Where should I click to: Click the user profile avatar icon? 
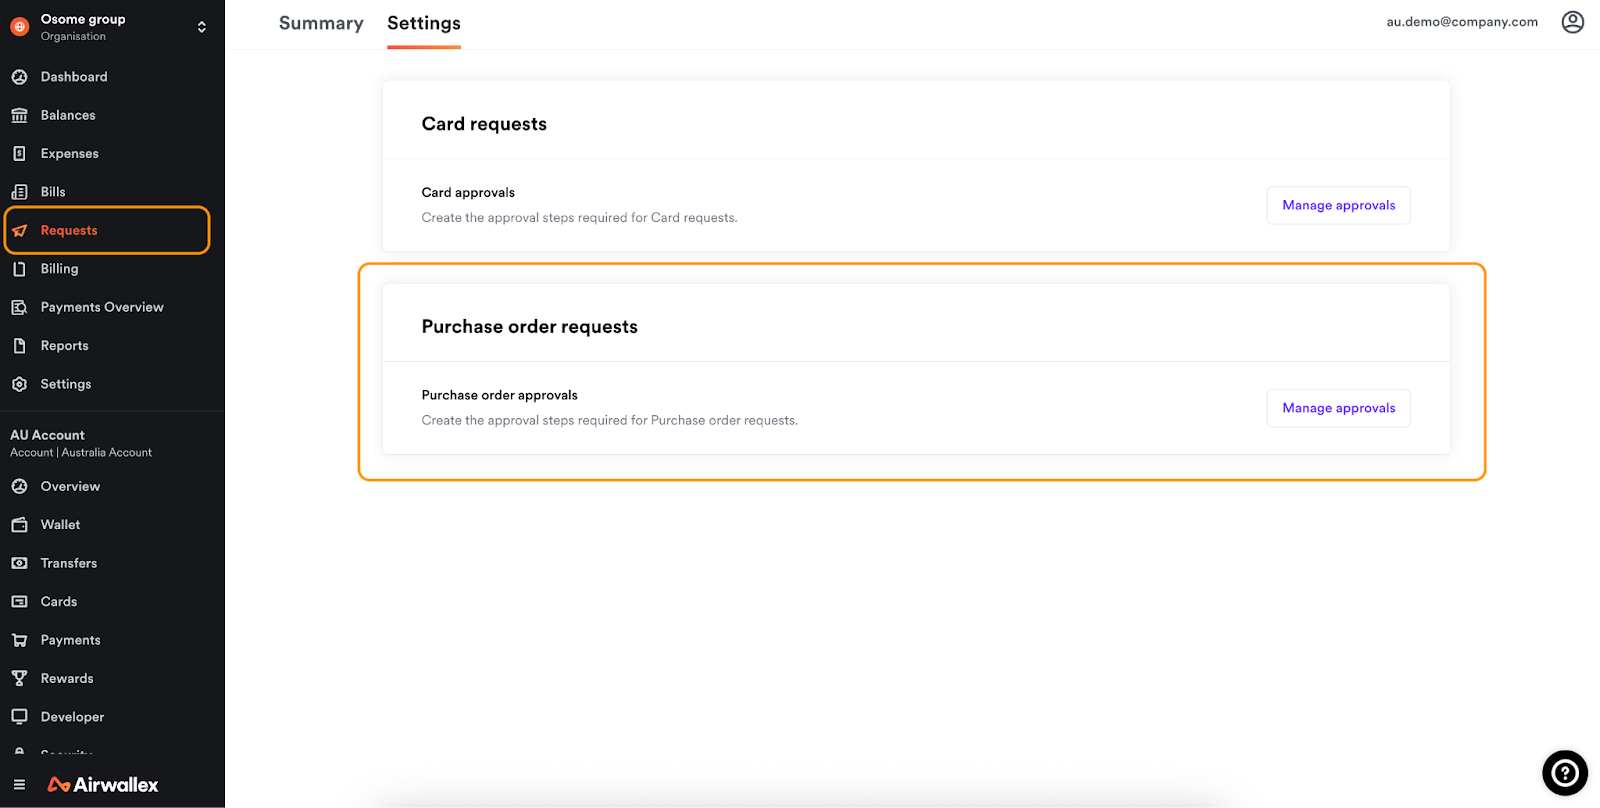point(1572,22)
